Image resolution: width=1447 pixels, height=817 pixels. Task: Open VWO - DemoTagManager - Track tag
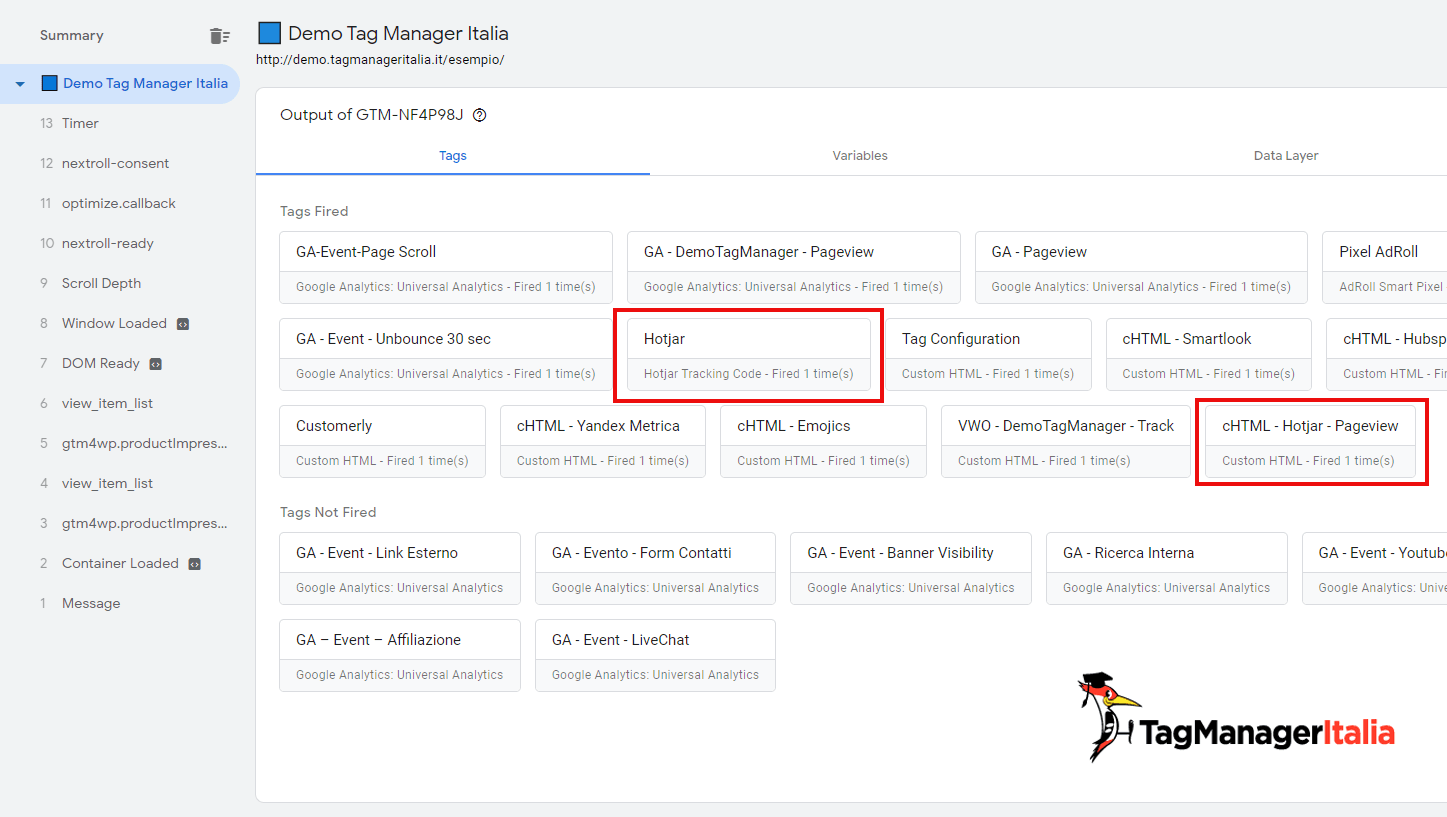(x=1066, y=442)
